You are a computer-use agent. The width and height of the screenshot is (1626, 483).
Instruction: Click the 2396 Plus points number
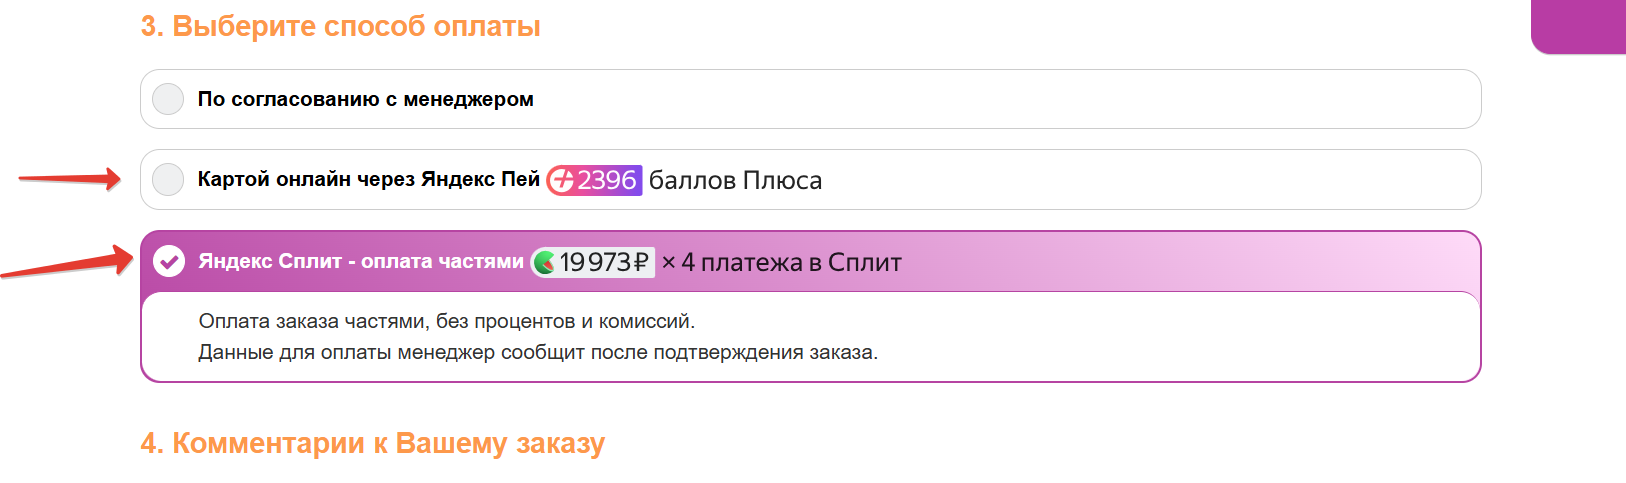606,180
